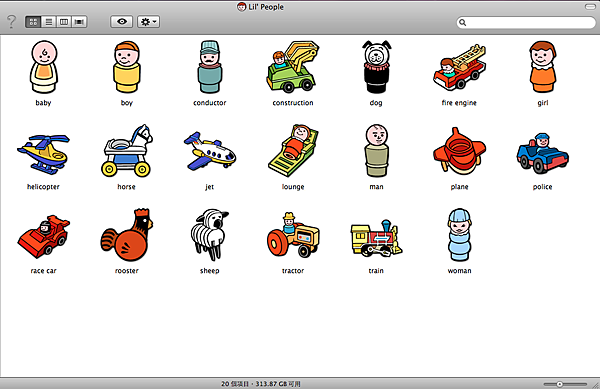
Task: Click the red plane icon
Action: click(459, 151)
